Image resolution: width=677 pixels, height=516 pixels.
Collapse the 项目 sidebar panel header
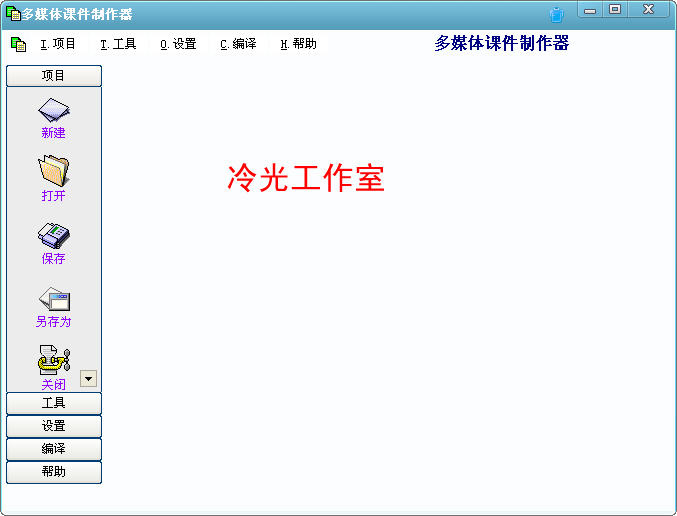[x=54, y=76]
